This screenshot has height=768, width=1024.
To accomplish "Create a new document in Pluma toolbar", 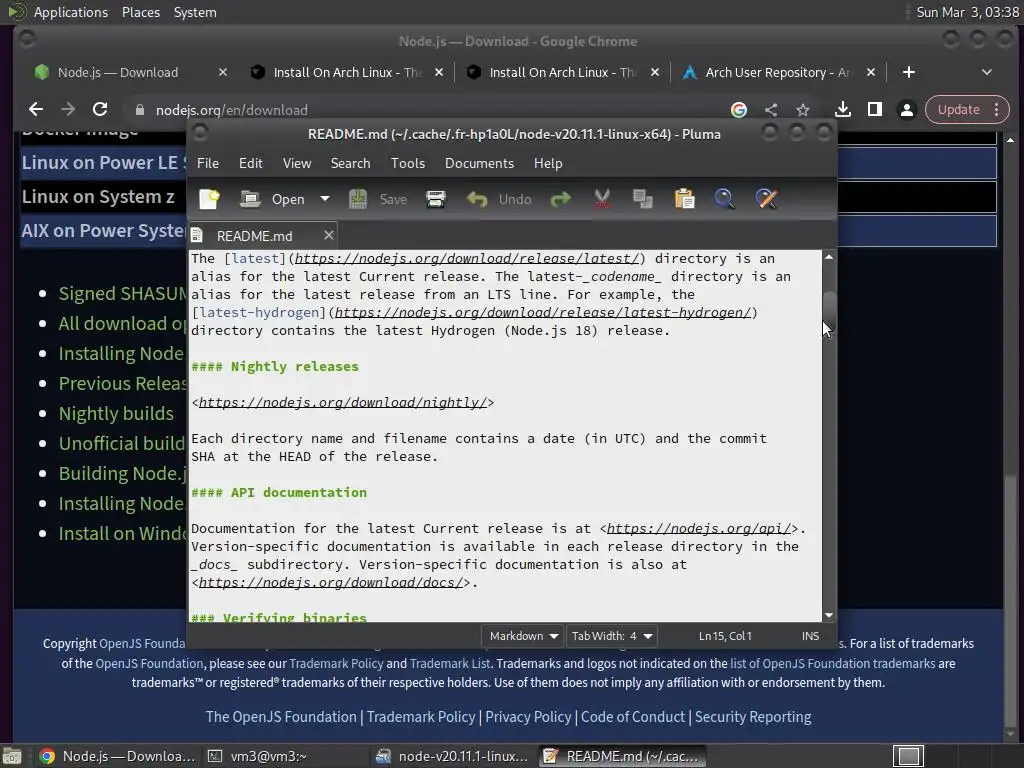I will coord(209,199).
